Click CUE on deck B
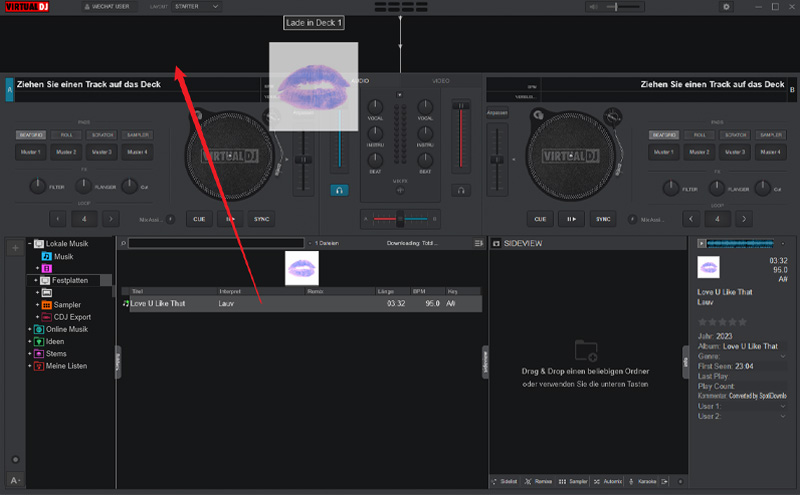Screen dimensions: 800x495 540,219
